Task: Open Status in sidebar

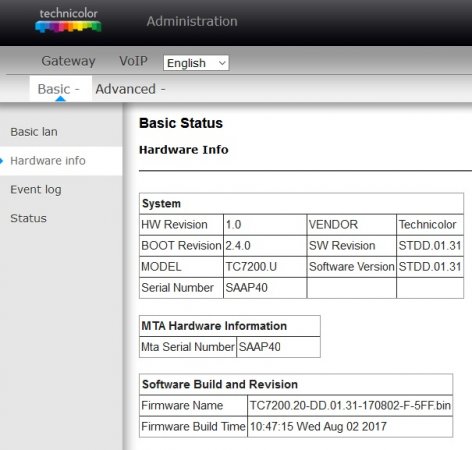Action: (29, 218)
